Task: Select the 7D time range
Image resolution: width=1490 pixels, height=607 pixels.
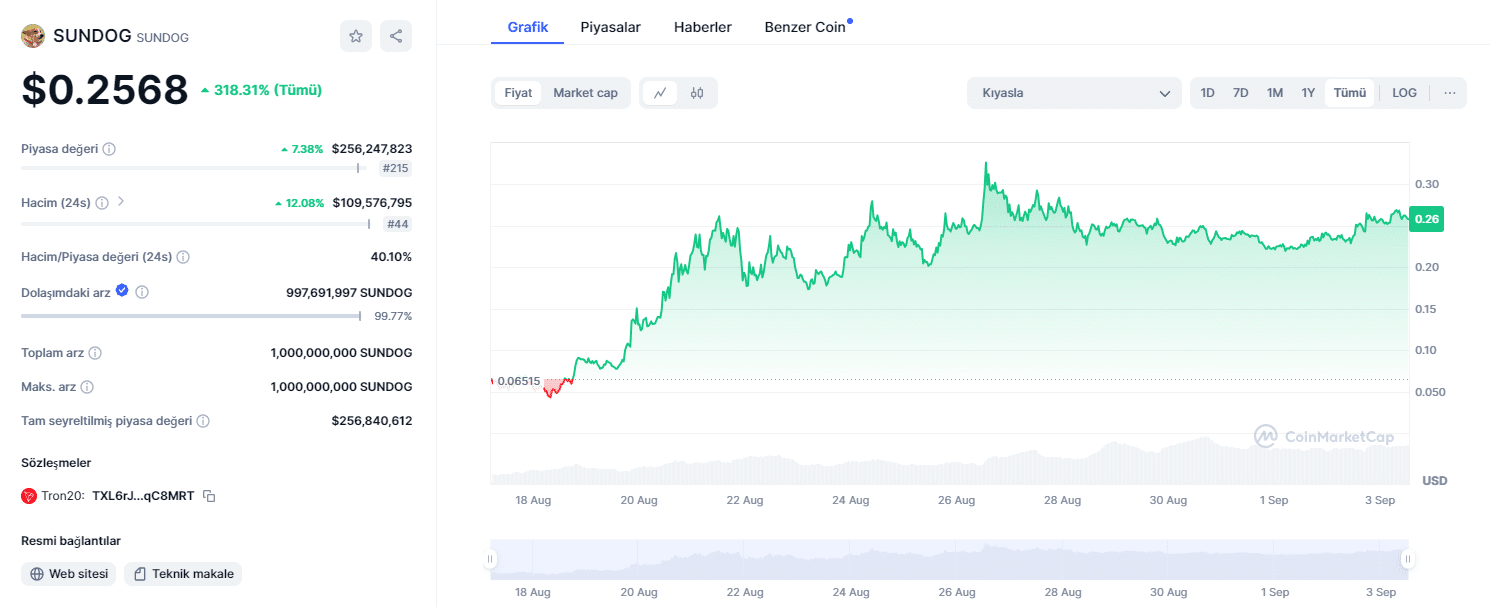Action: [x=1240, y=93]
